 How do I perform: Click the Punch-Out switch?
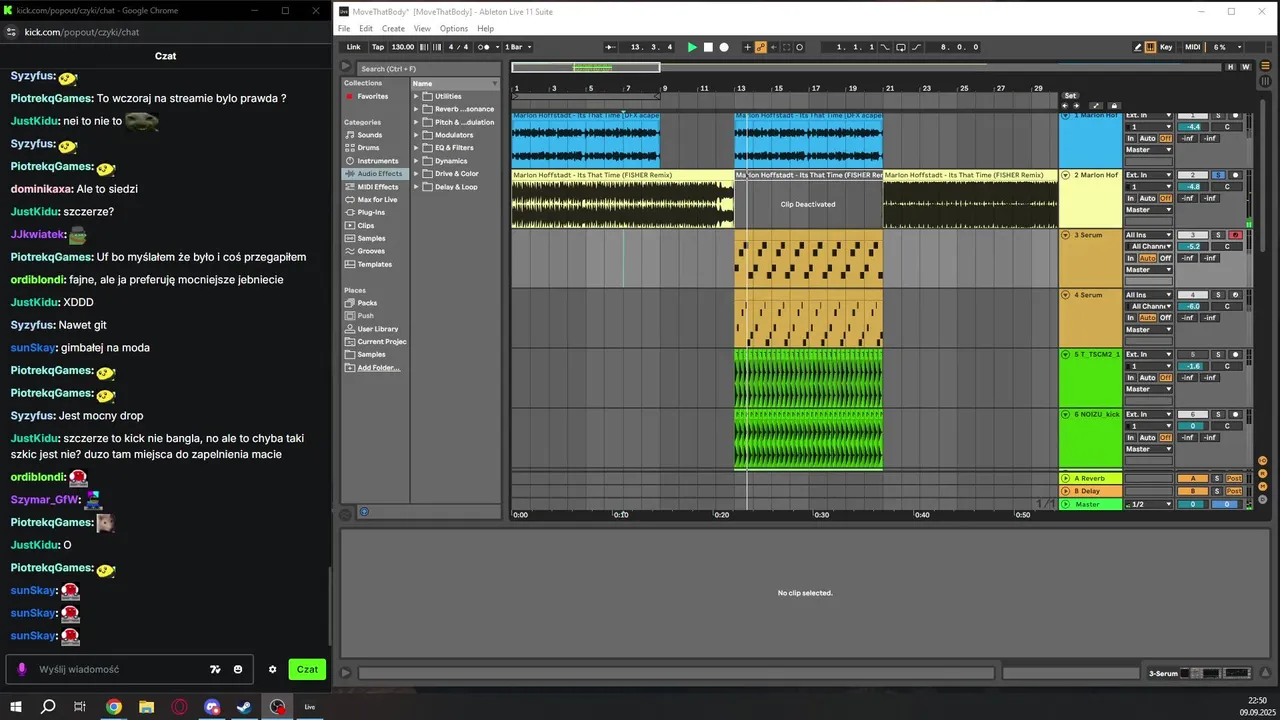click(916, 47)
